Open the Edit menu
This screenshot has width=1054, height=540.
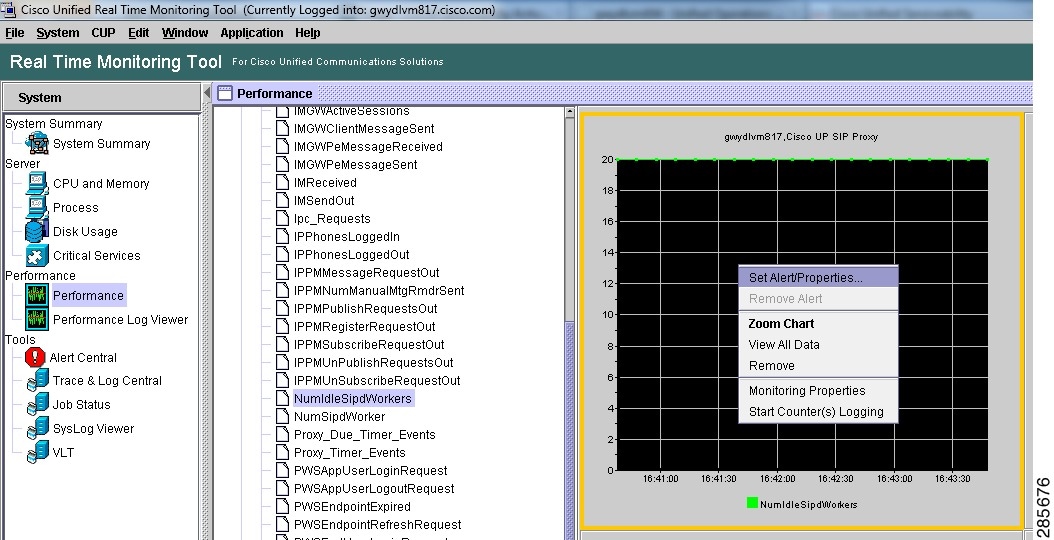tap(138, 32)
